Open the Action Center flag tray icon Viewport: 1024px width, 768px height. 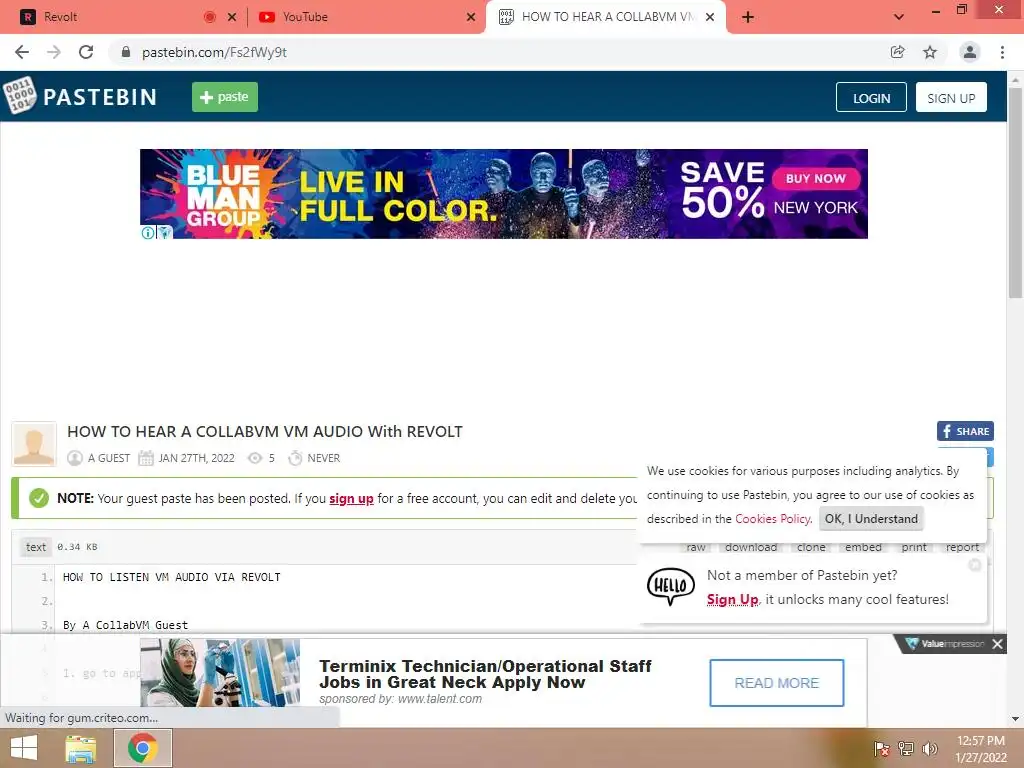881,748
